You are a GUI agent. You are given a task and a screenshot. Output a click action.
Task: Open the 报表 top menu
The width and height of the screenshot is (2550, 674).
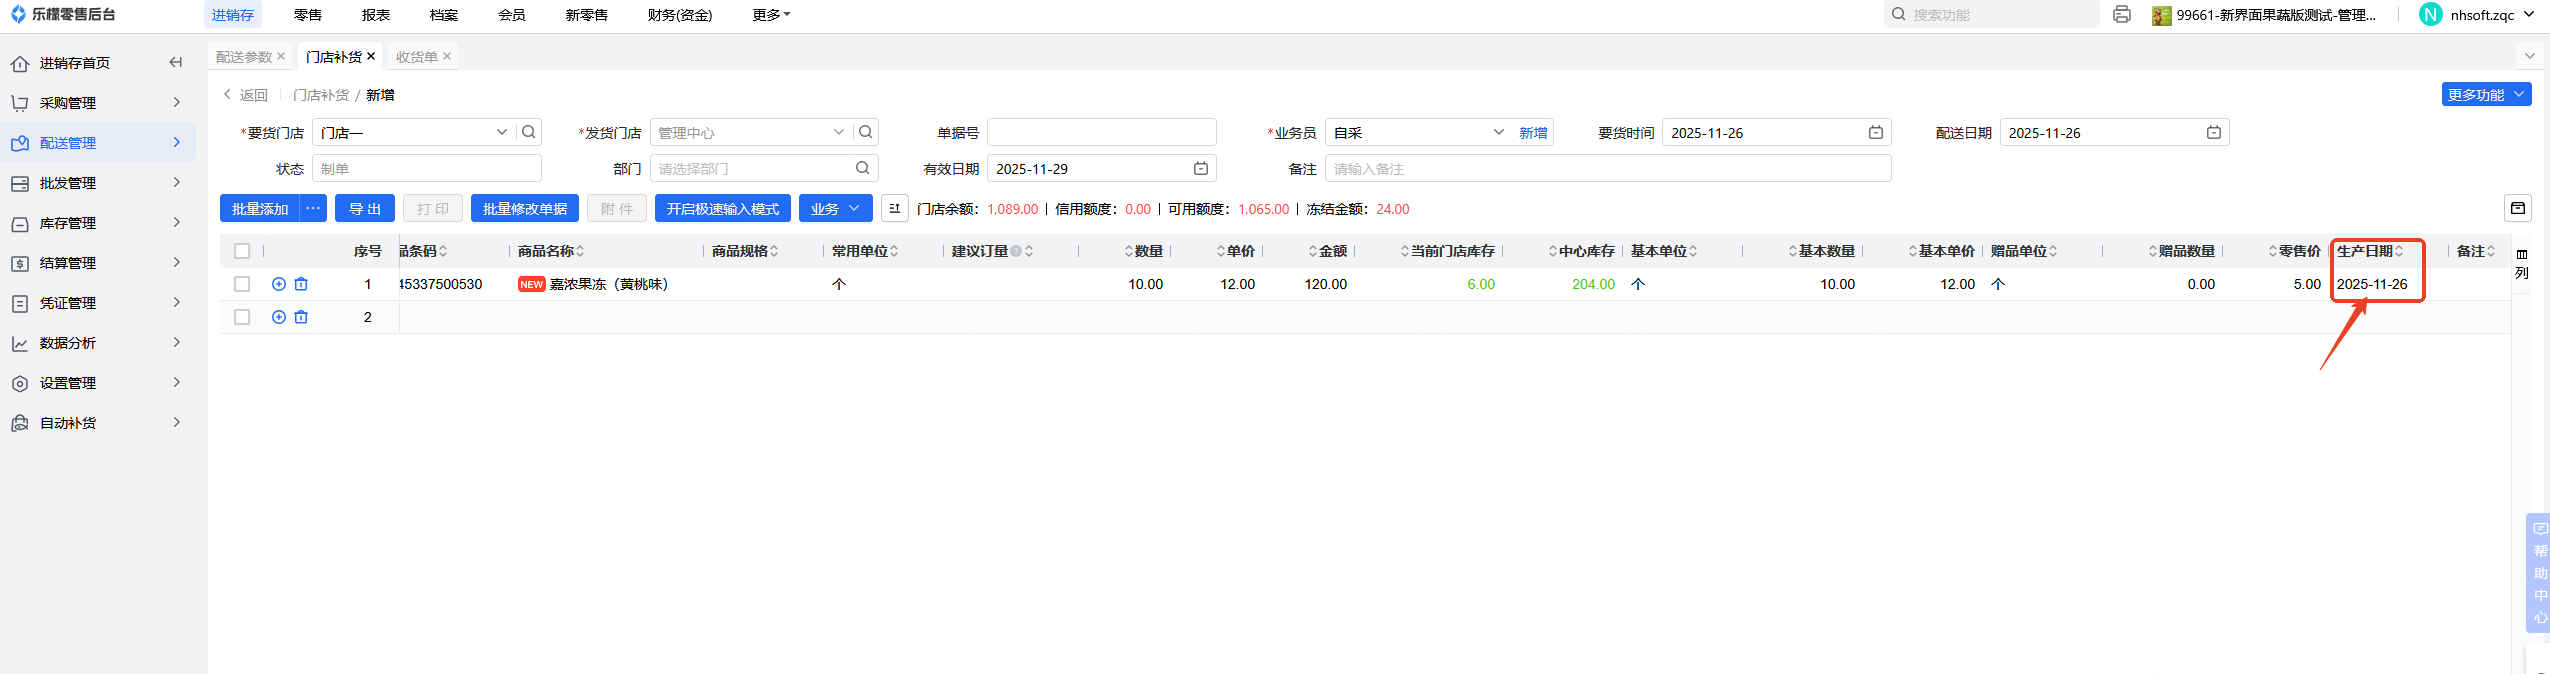[376, 15]
